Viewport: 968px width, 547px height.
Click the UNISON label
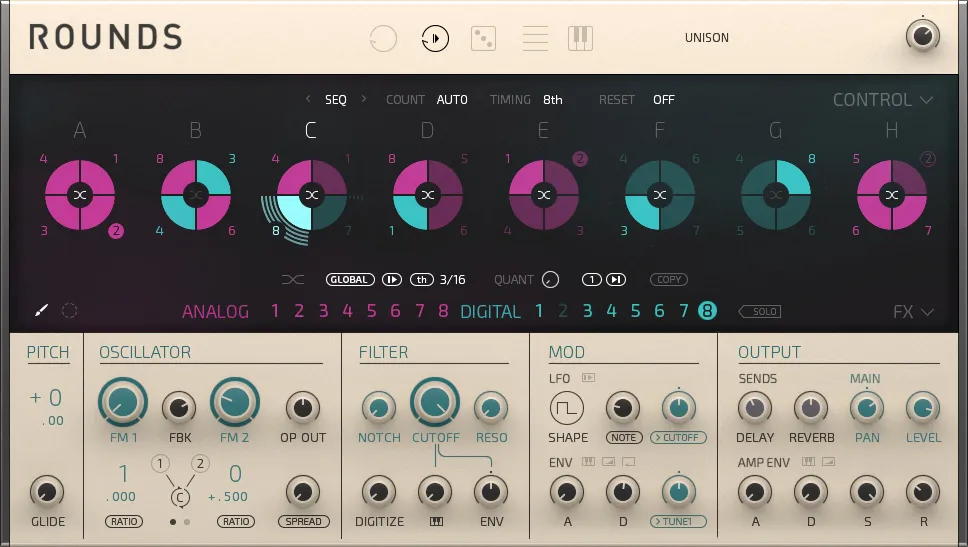point(707,38)
